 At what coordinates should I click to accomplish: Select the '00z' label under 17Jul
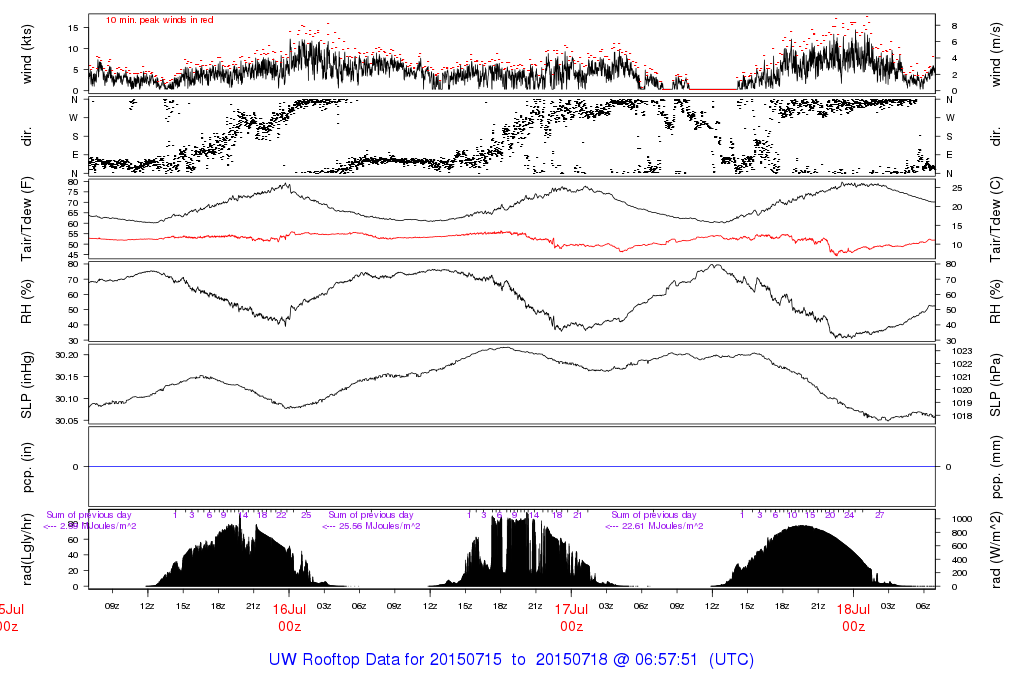point(571,627)
